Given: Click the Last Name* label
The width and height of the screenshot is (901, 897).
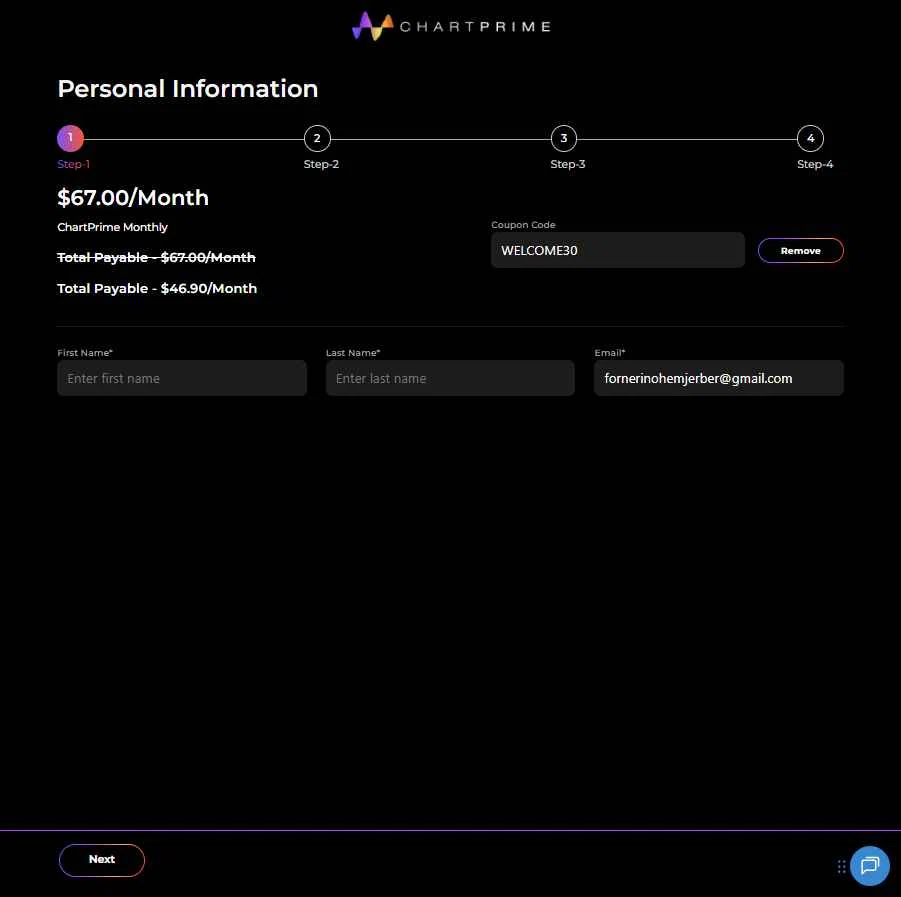Looking at the screenshot, I should click(x=353, y=353).
